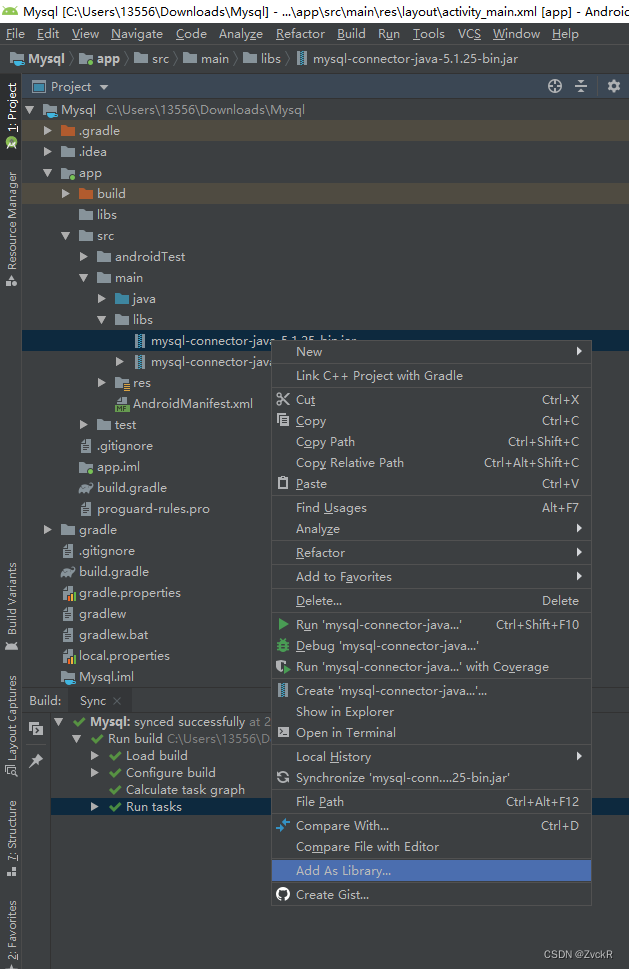Open the Resource Manager side tab
This screenshot has width=629, height=969.
(x=11, y=229)
